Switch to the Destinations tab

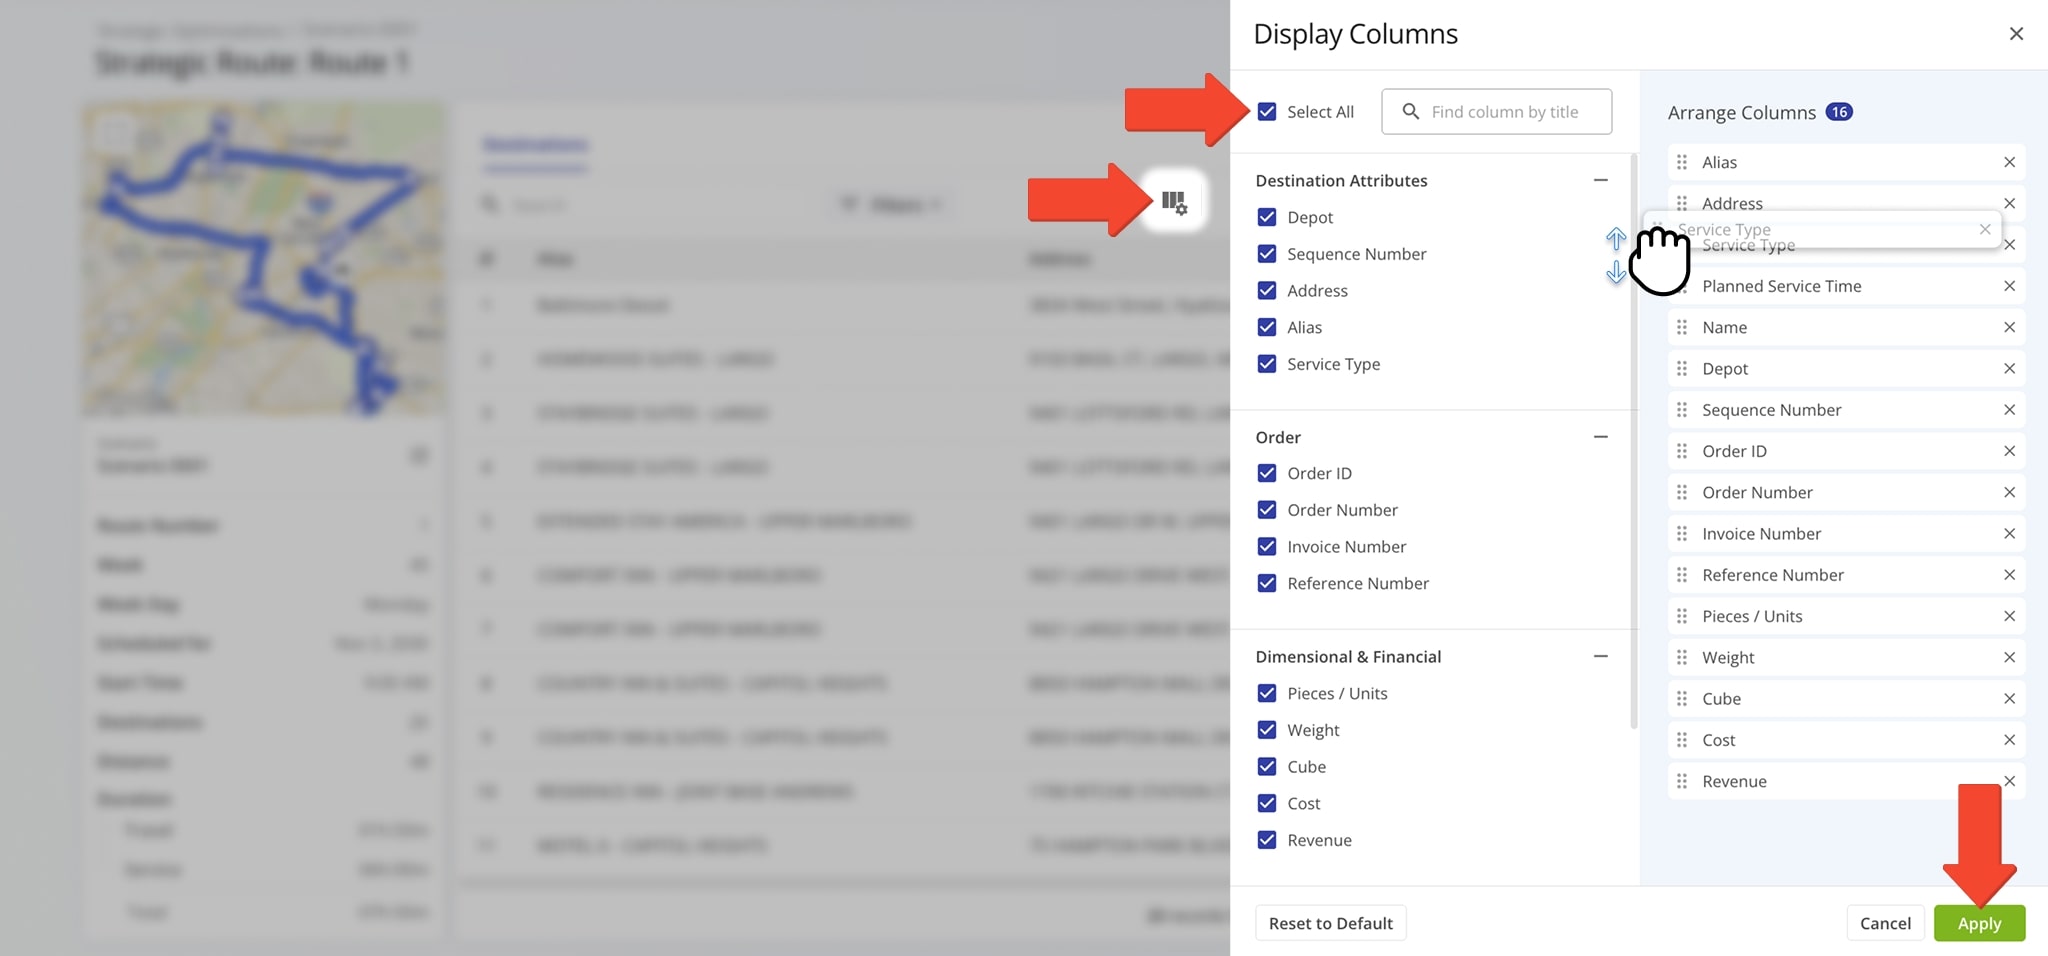point(536,144)
